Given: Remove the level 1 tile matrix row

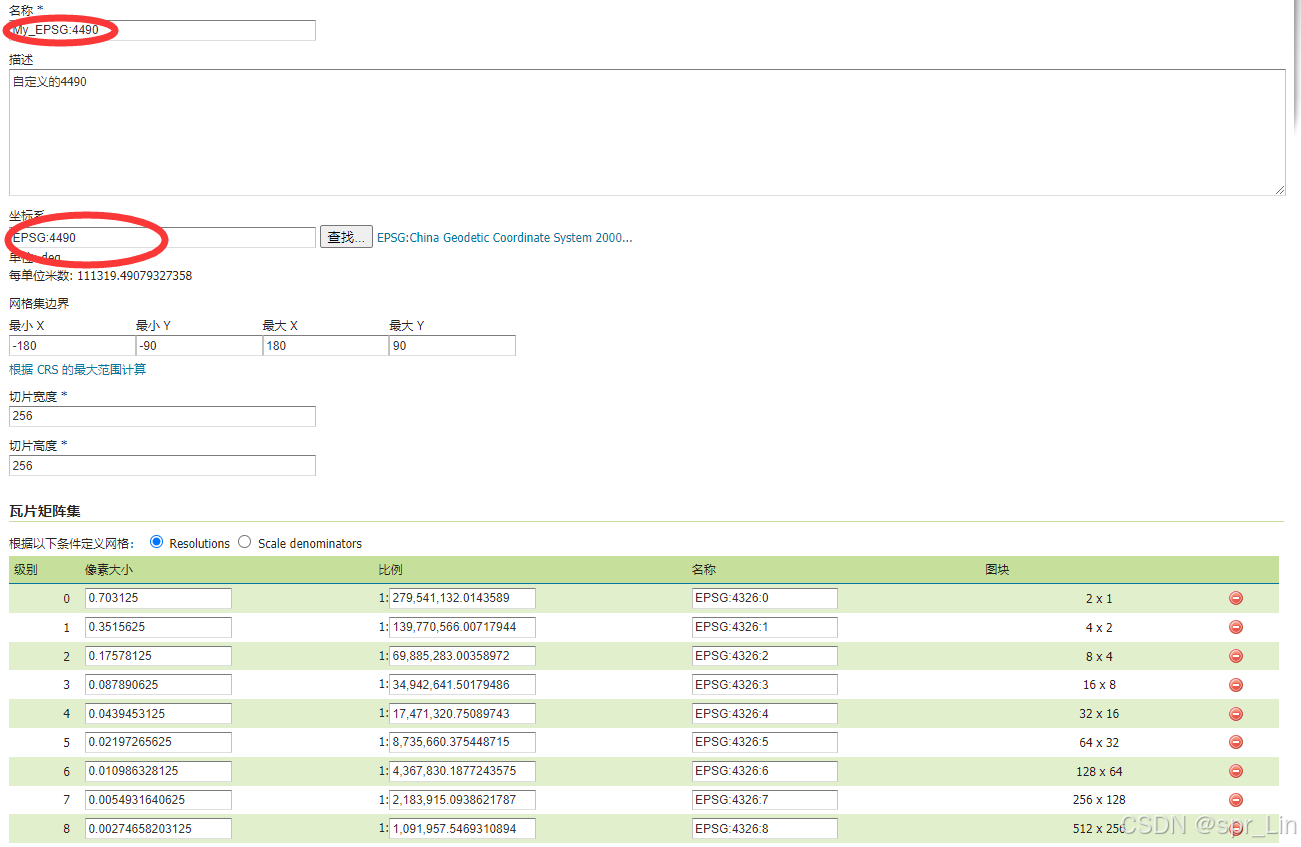Looking at the screenshot, I should click(x=1235, y=627).
